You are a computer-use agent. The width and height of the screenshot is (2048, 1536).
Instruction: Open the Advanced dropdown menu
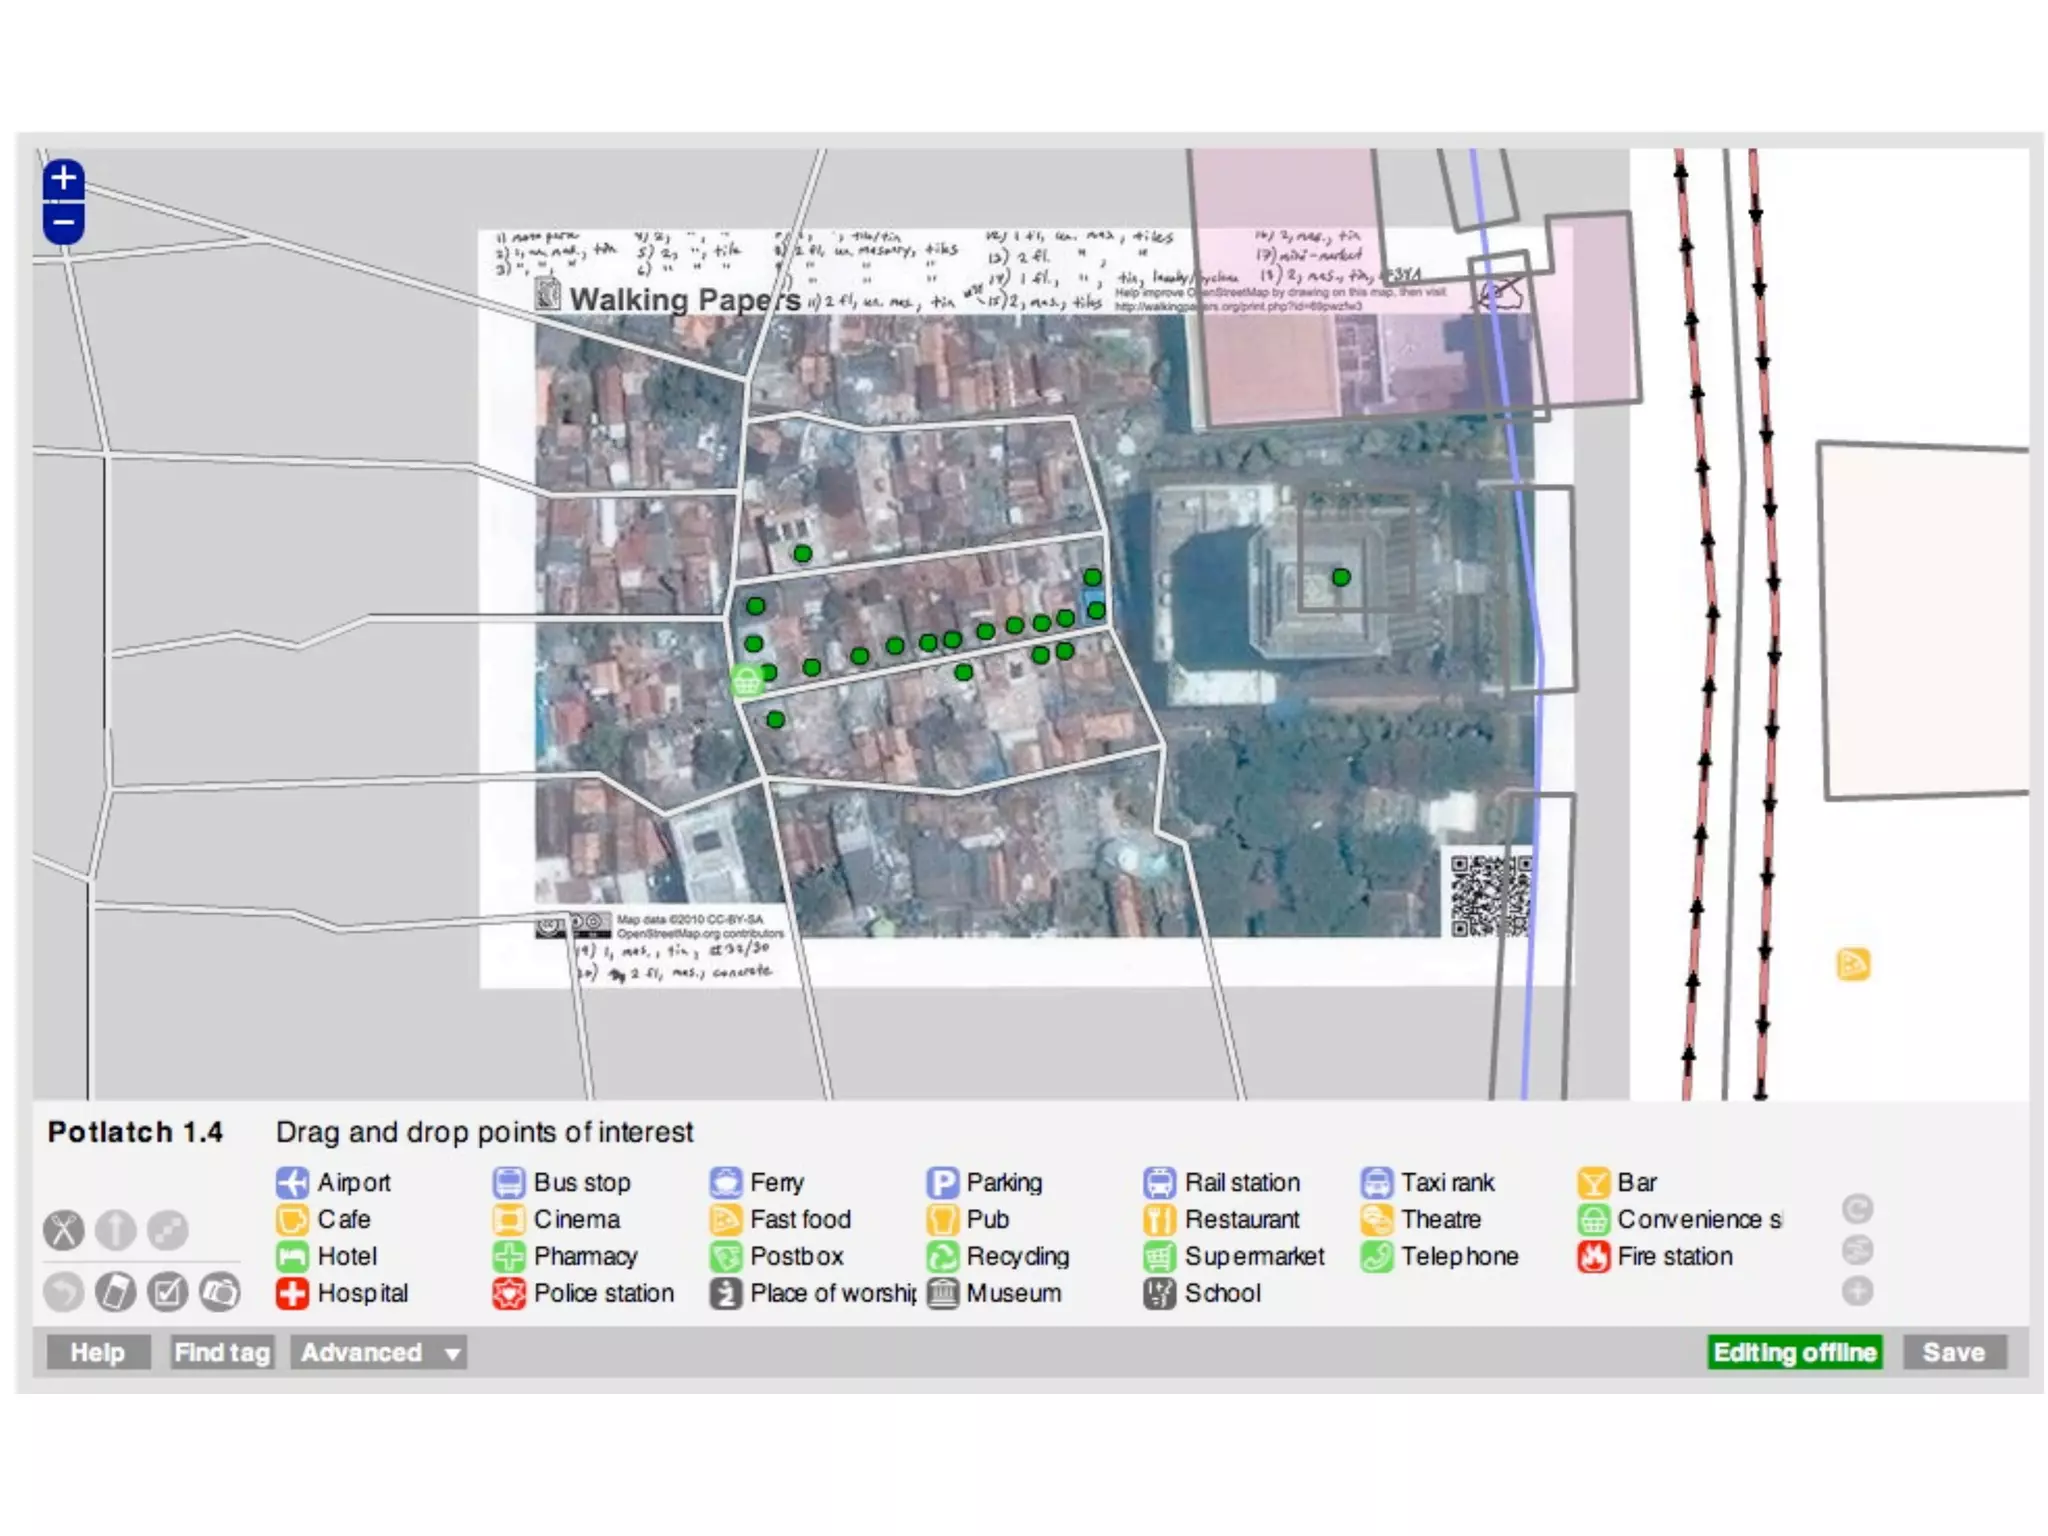tap(362, 1352)
